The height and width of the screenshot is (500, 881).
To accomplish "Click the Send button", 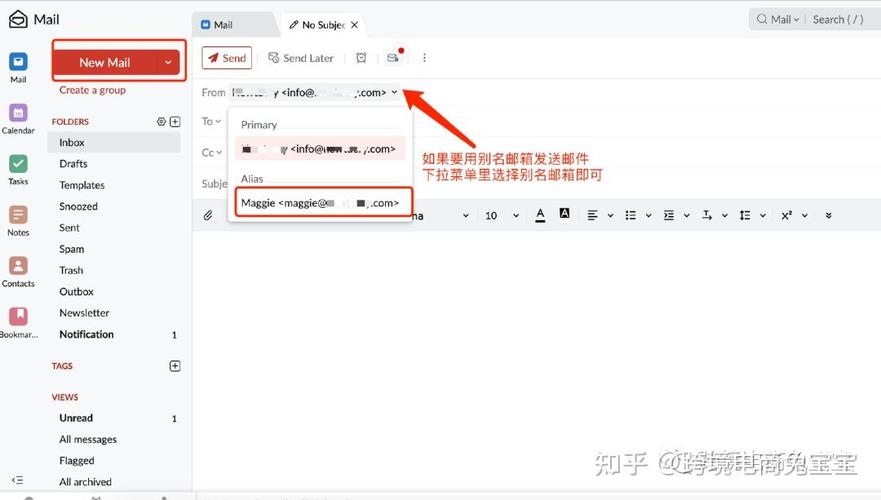I will coord(227,58).
